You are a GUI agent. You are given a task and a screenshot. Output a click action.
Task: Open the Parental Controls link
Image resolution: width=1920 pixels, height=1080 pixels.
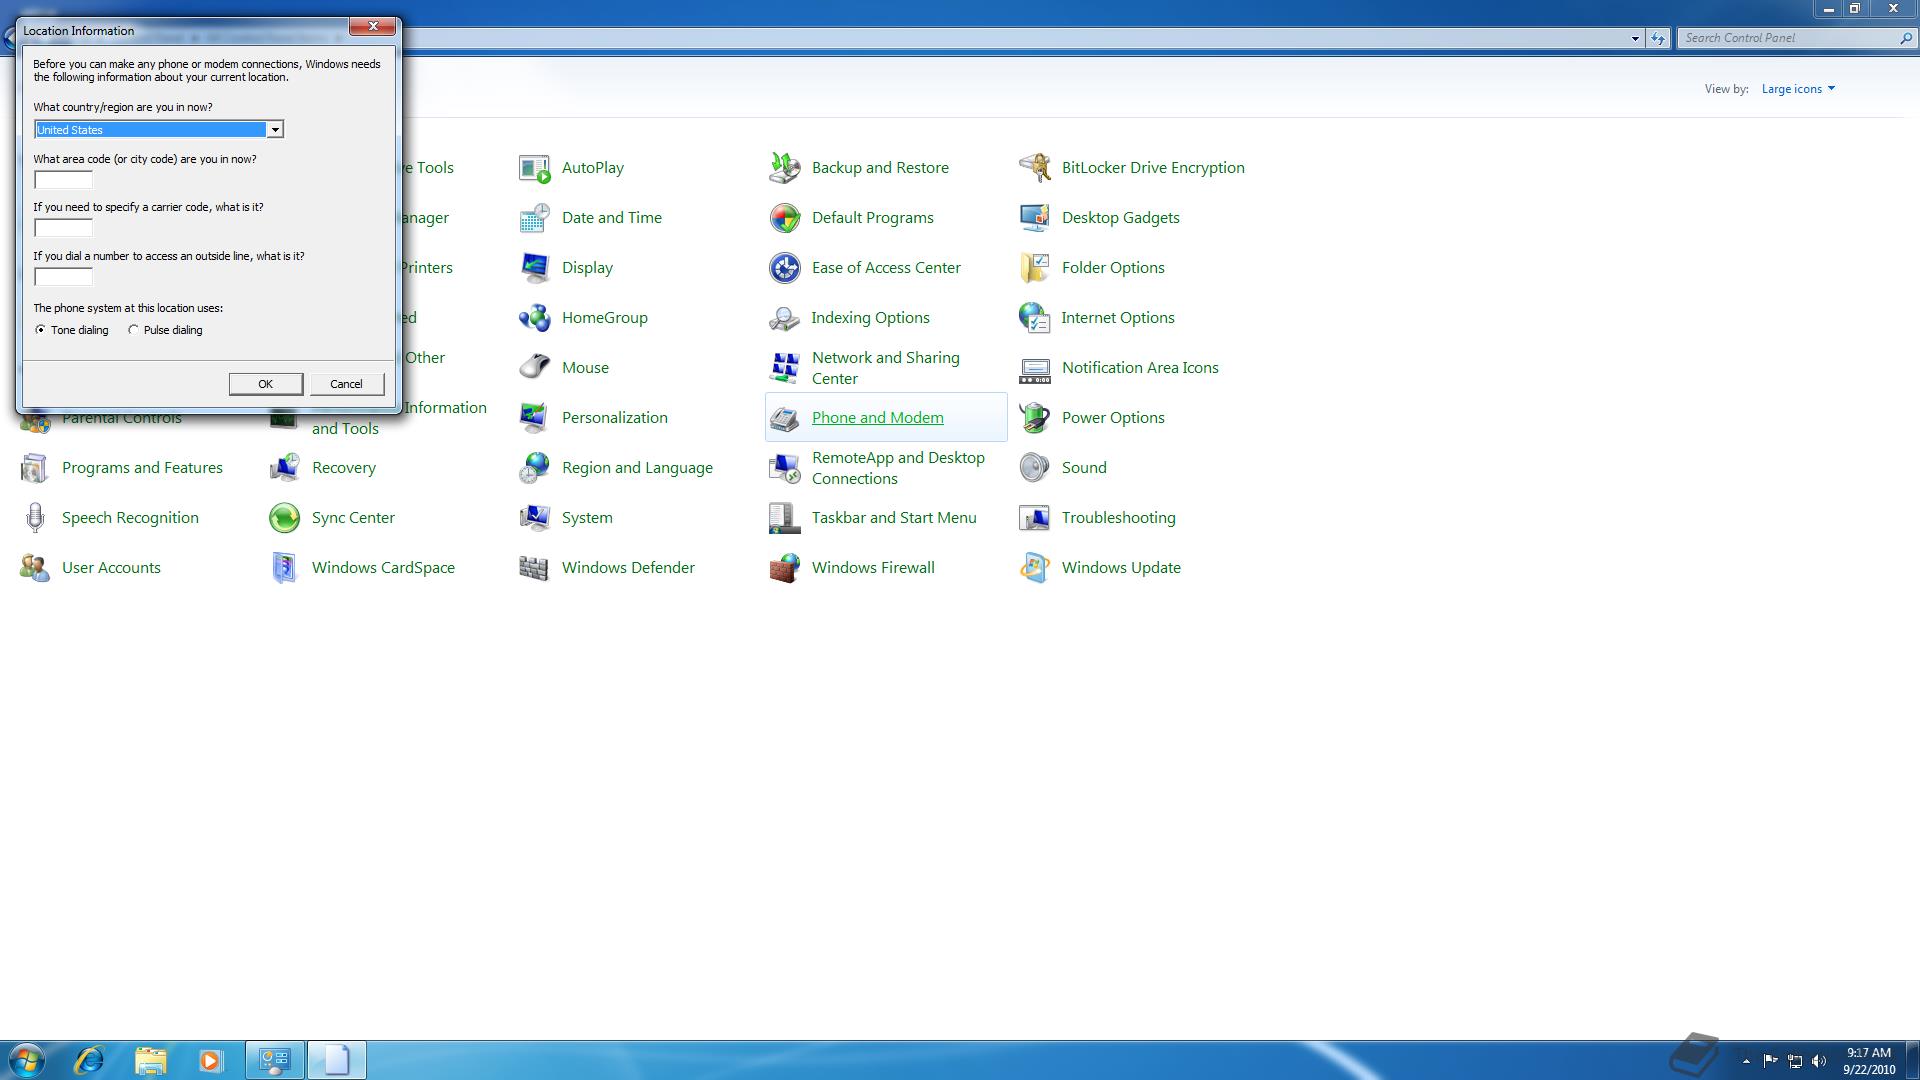pos(122,418)
